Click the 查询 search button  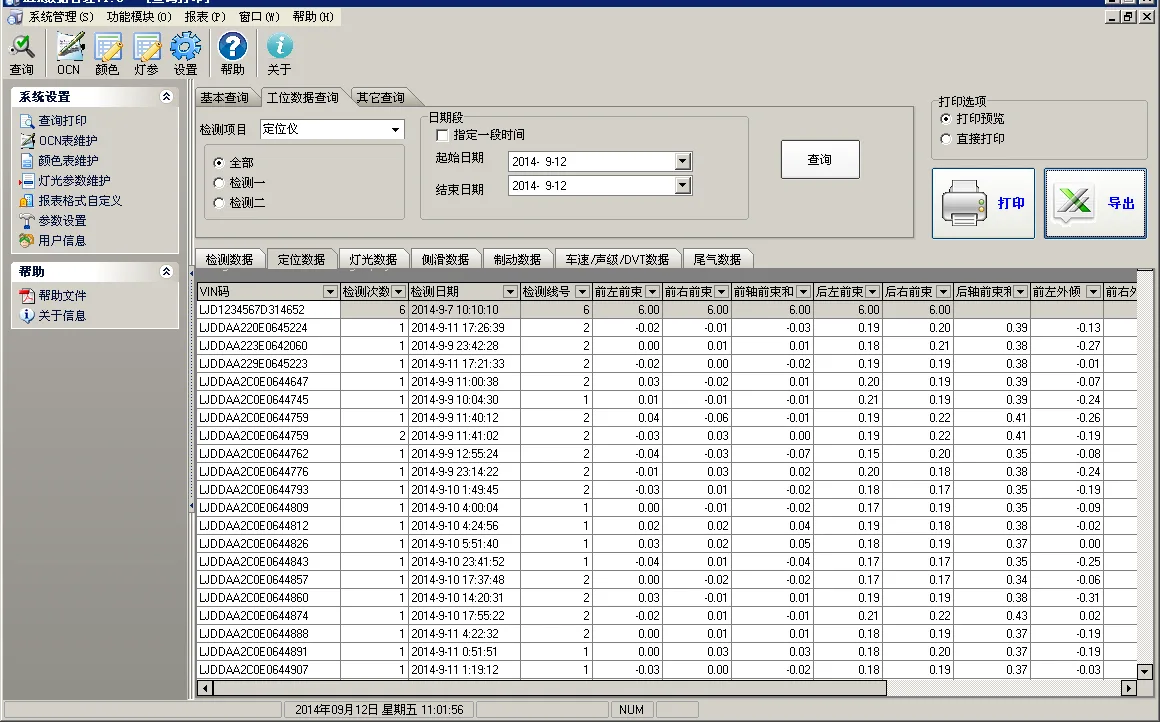820,160
